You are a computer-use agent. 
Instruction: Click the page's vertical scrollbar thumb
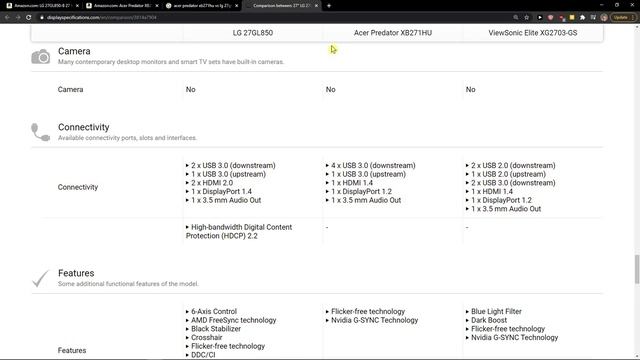pyautogui.click(x=637, y=269)
